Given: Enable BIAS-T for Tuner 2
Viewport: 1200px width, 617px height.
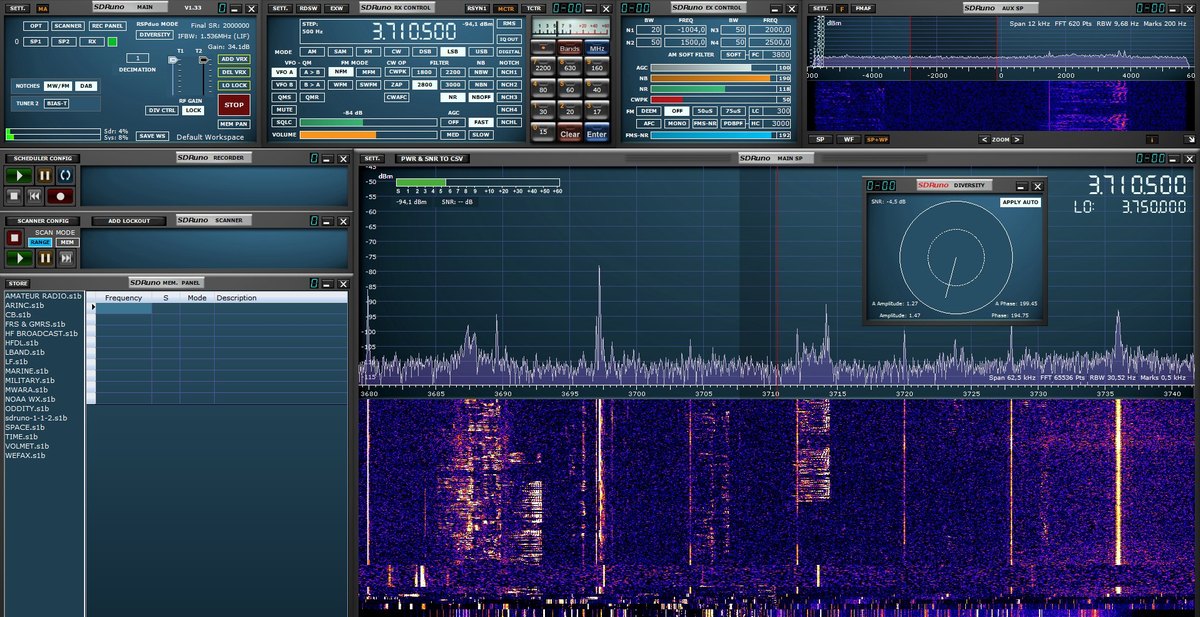Looking at the screenshot, I should coord(56,103).
